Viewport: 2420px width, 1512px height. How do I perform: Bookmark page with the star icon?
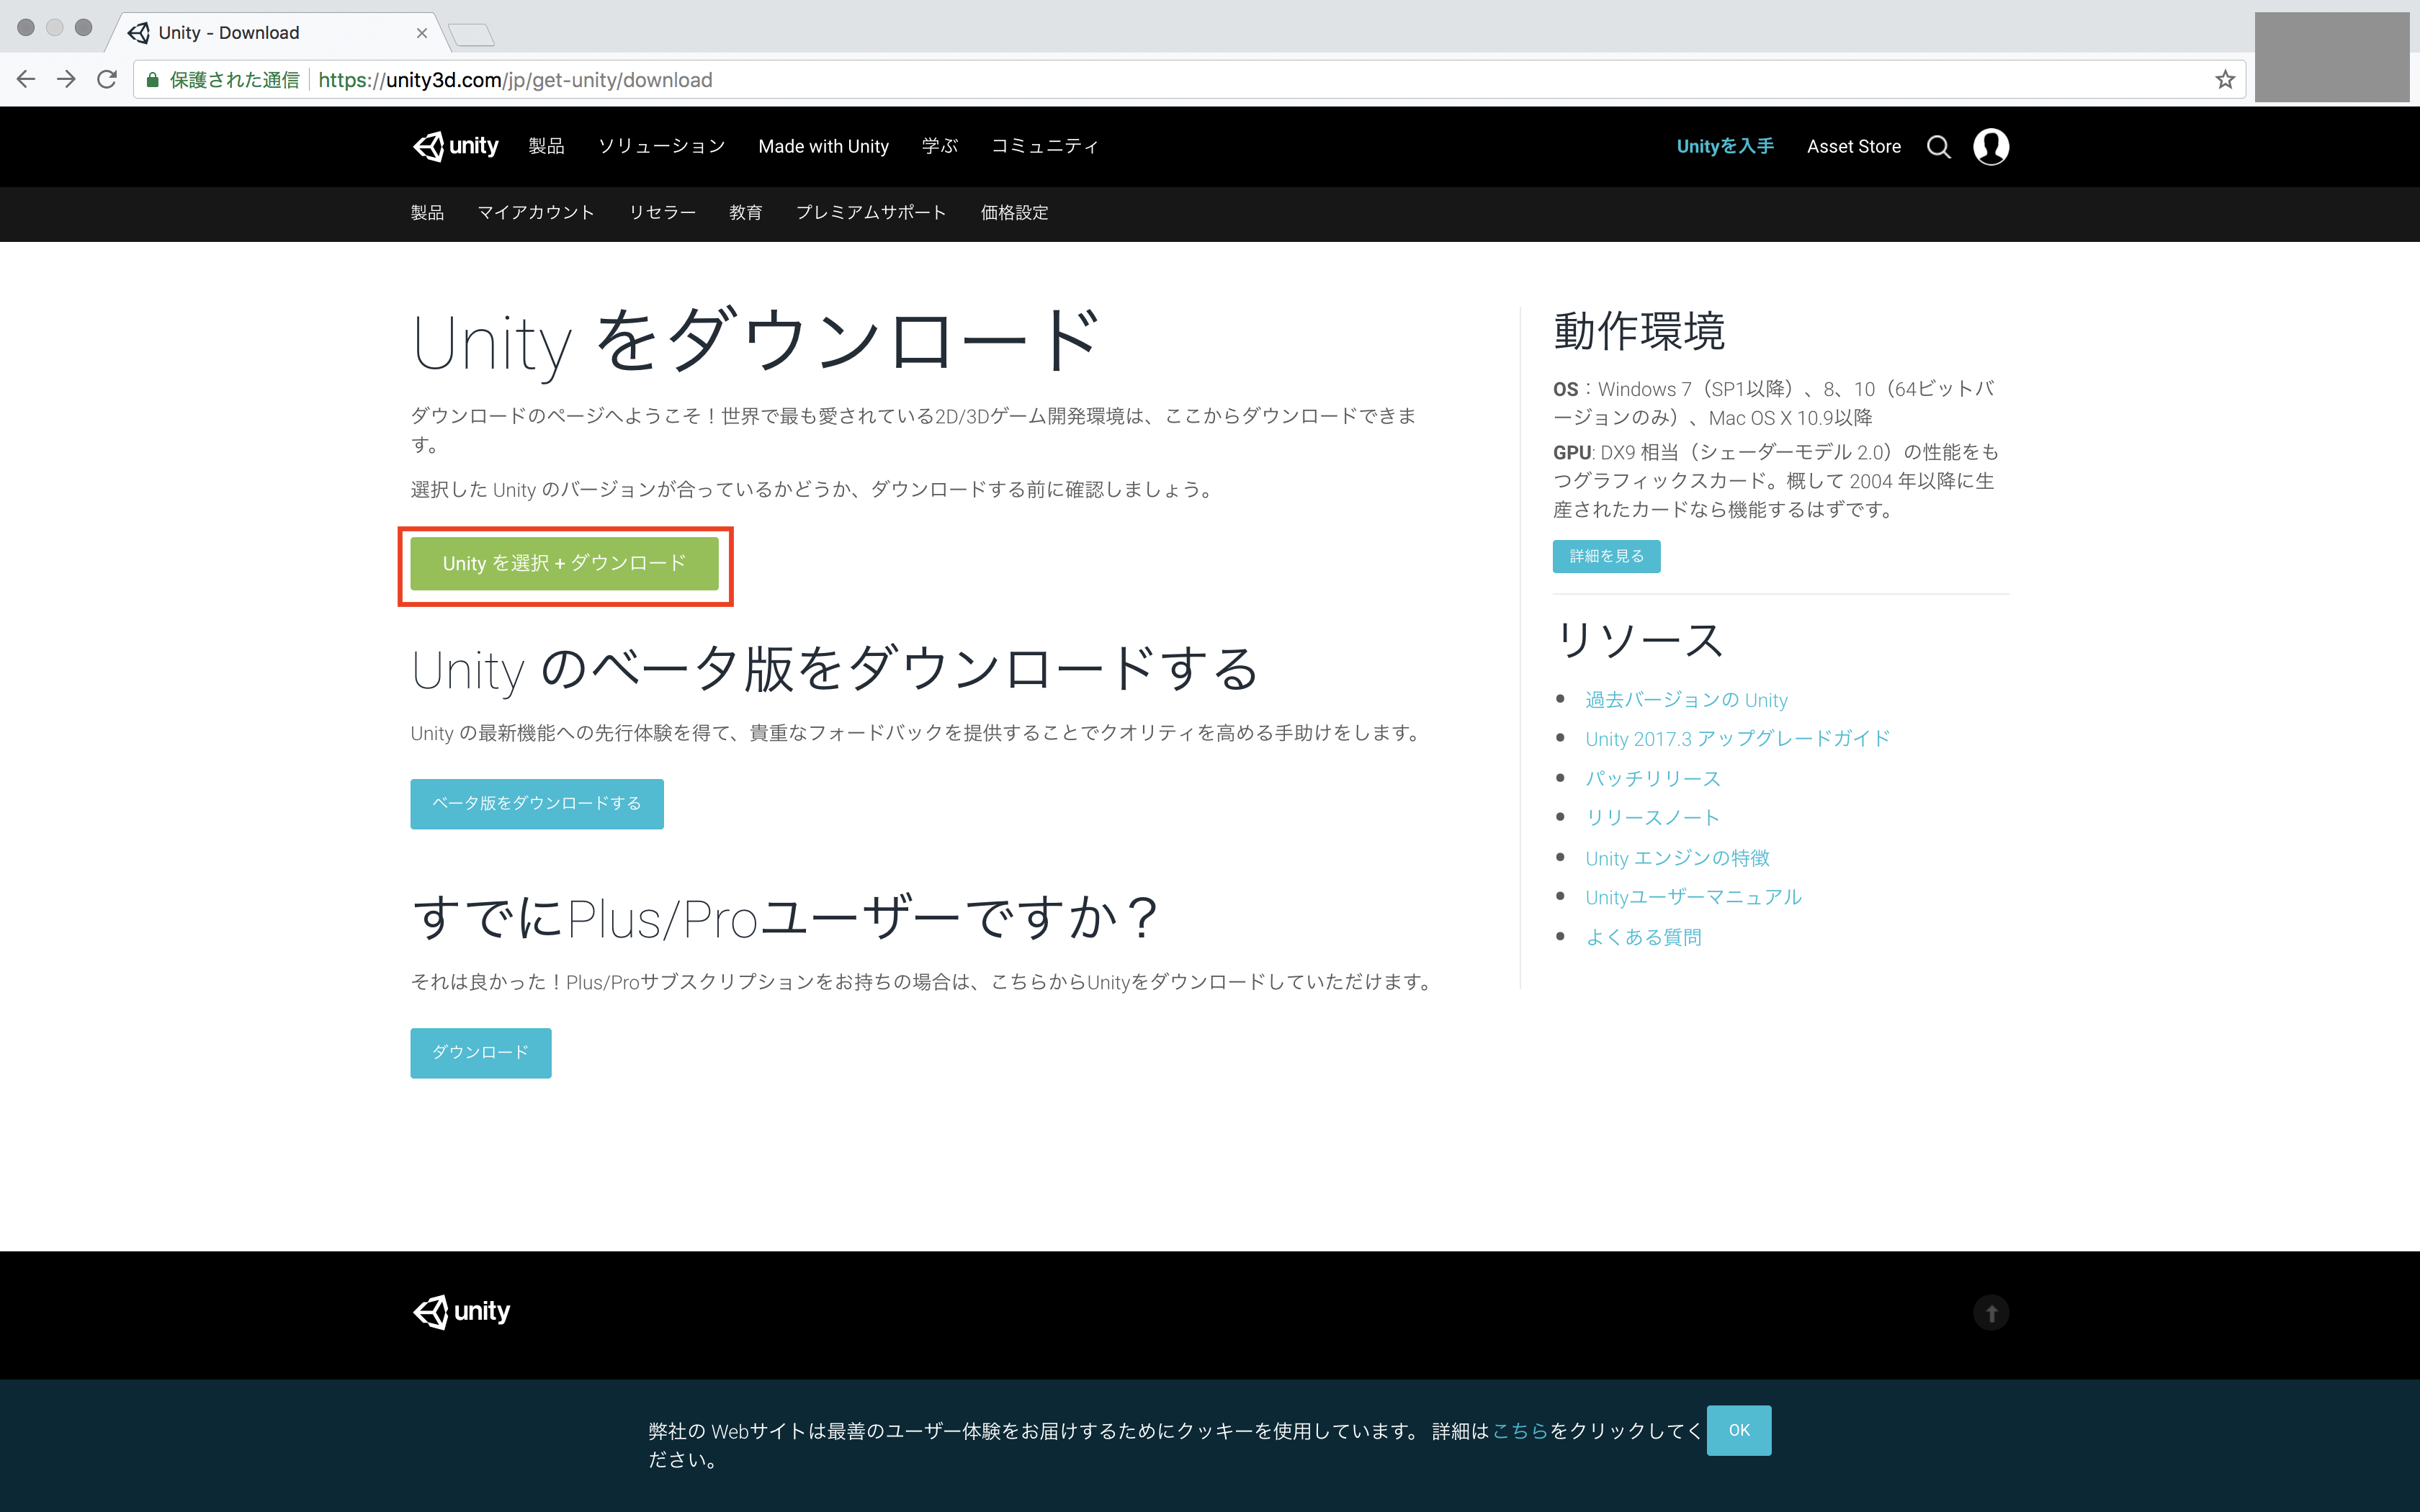[x=2224, y=80]
